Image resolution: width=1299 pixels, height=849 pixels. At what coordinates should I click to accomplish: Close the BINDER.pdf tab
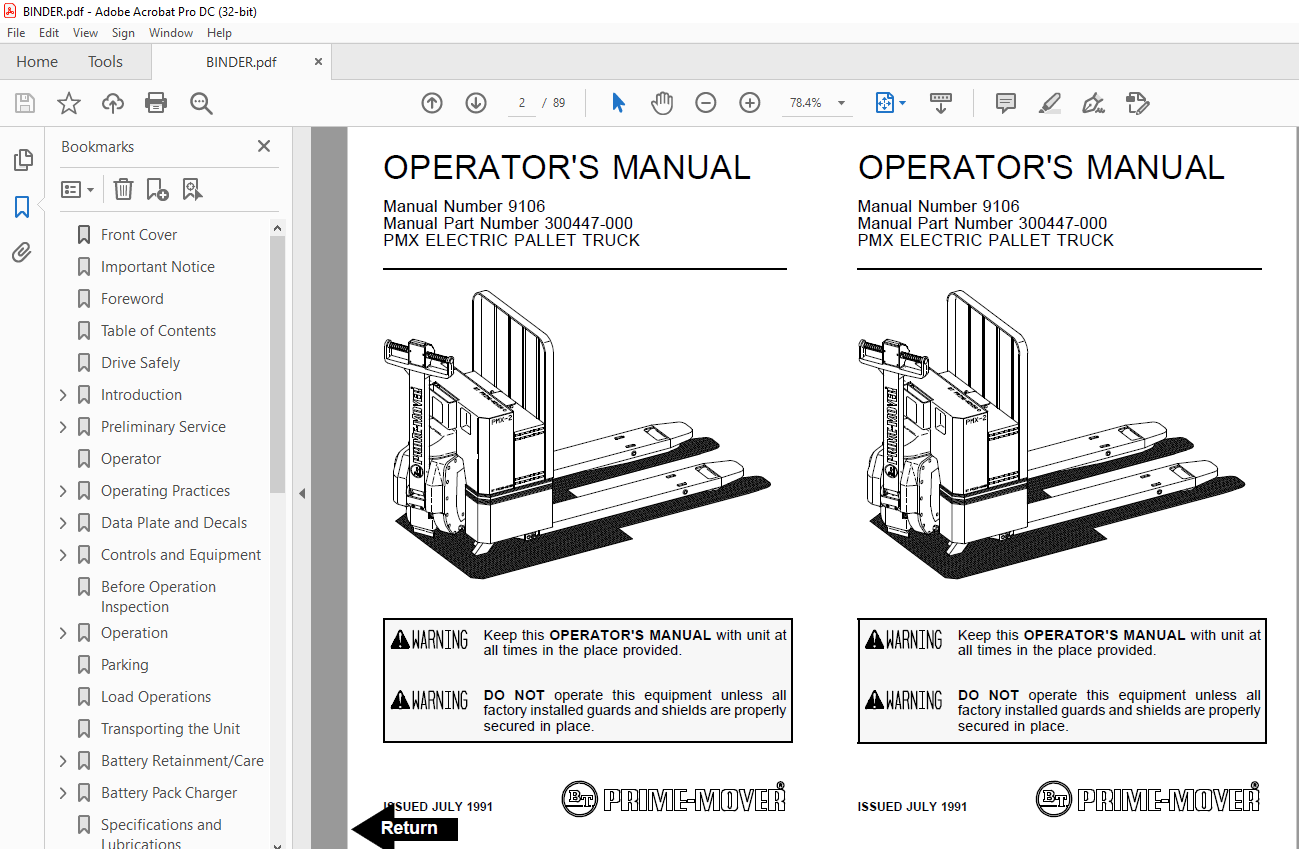318,62
